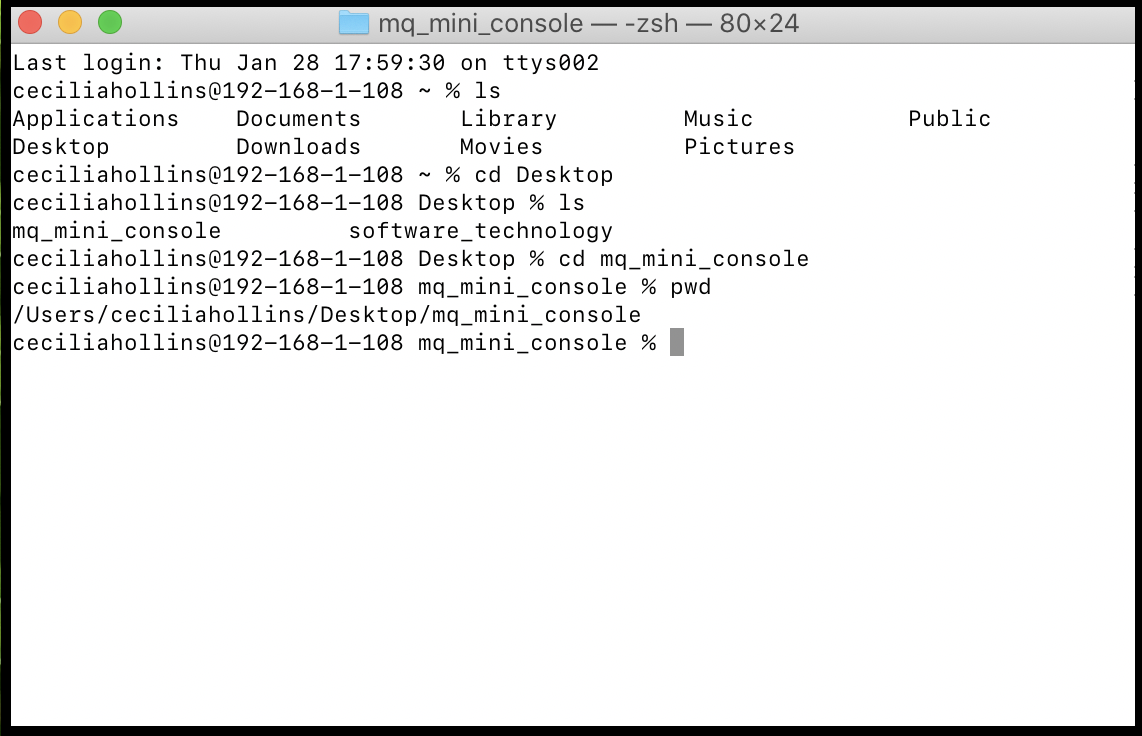Click the Documents entry in ls output
This screenshot has height=736, width=1142.
click(x=298, y=119)
